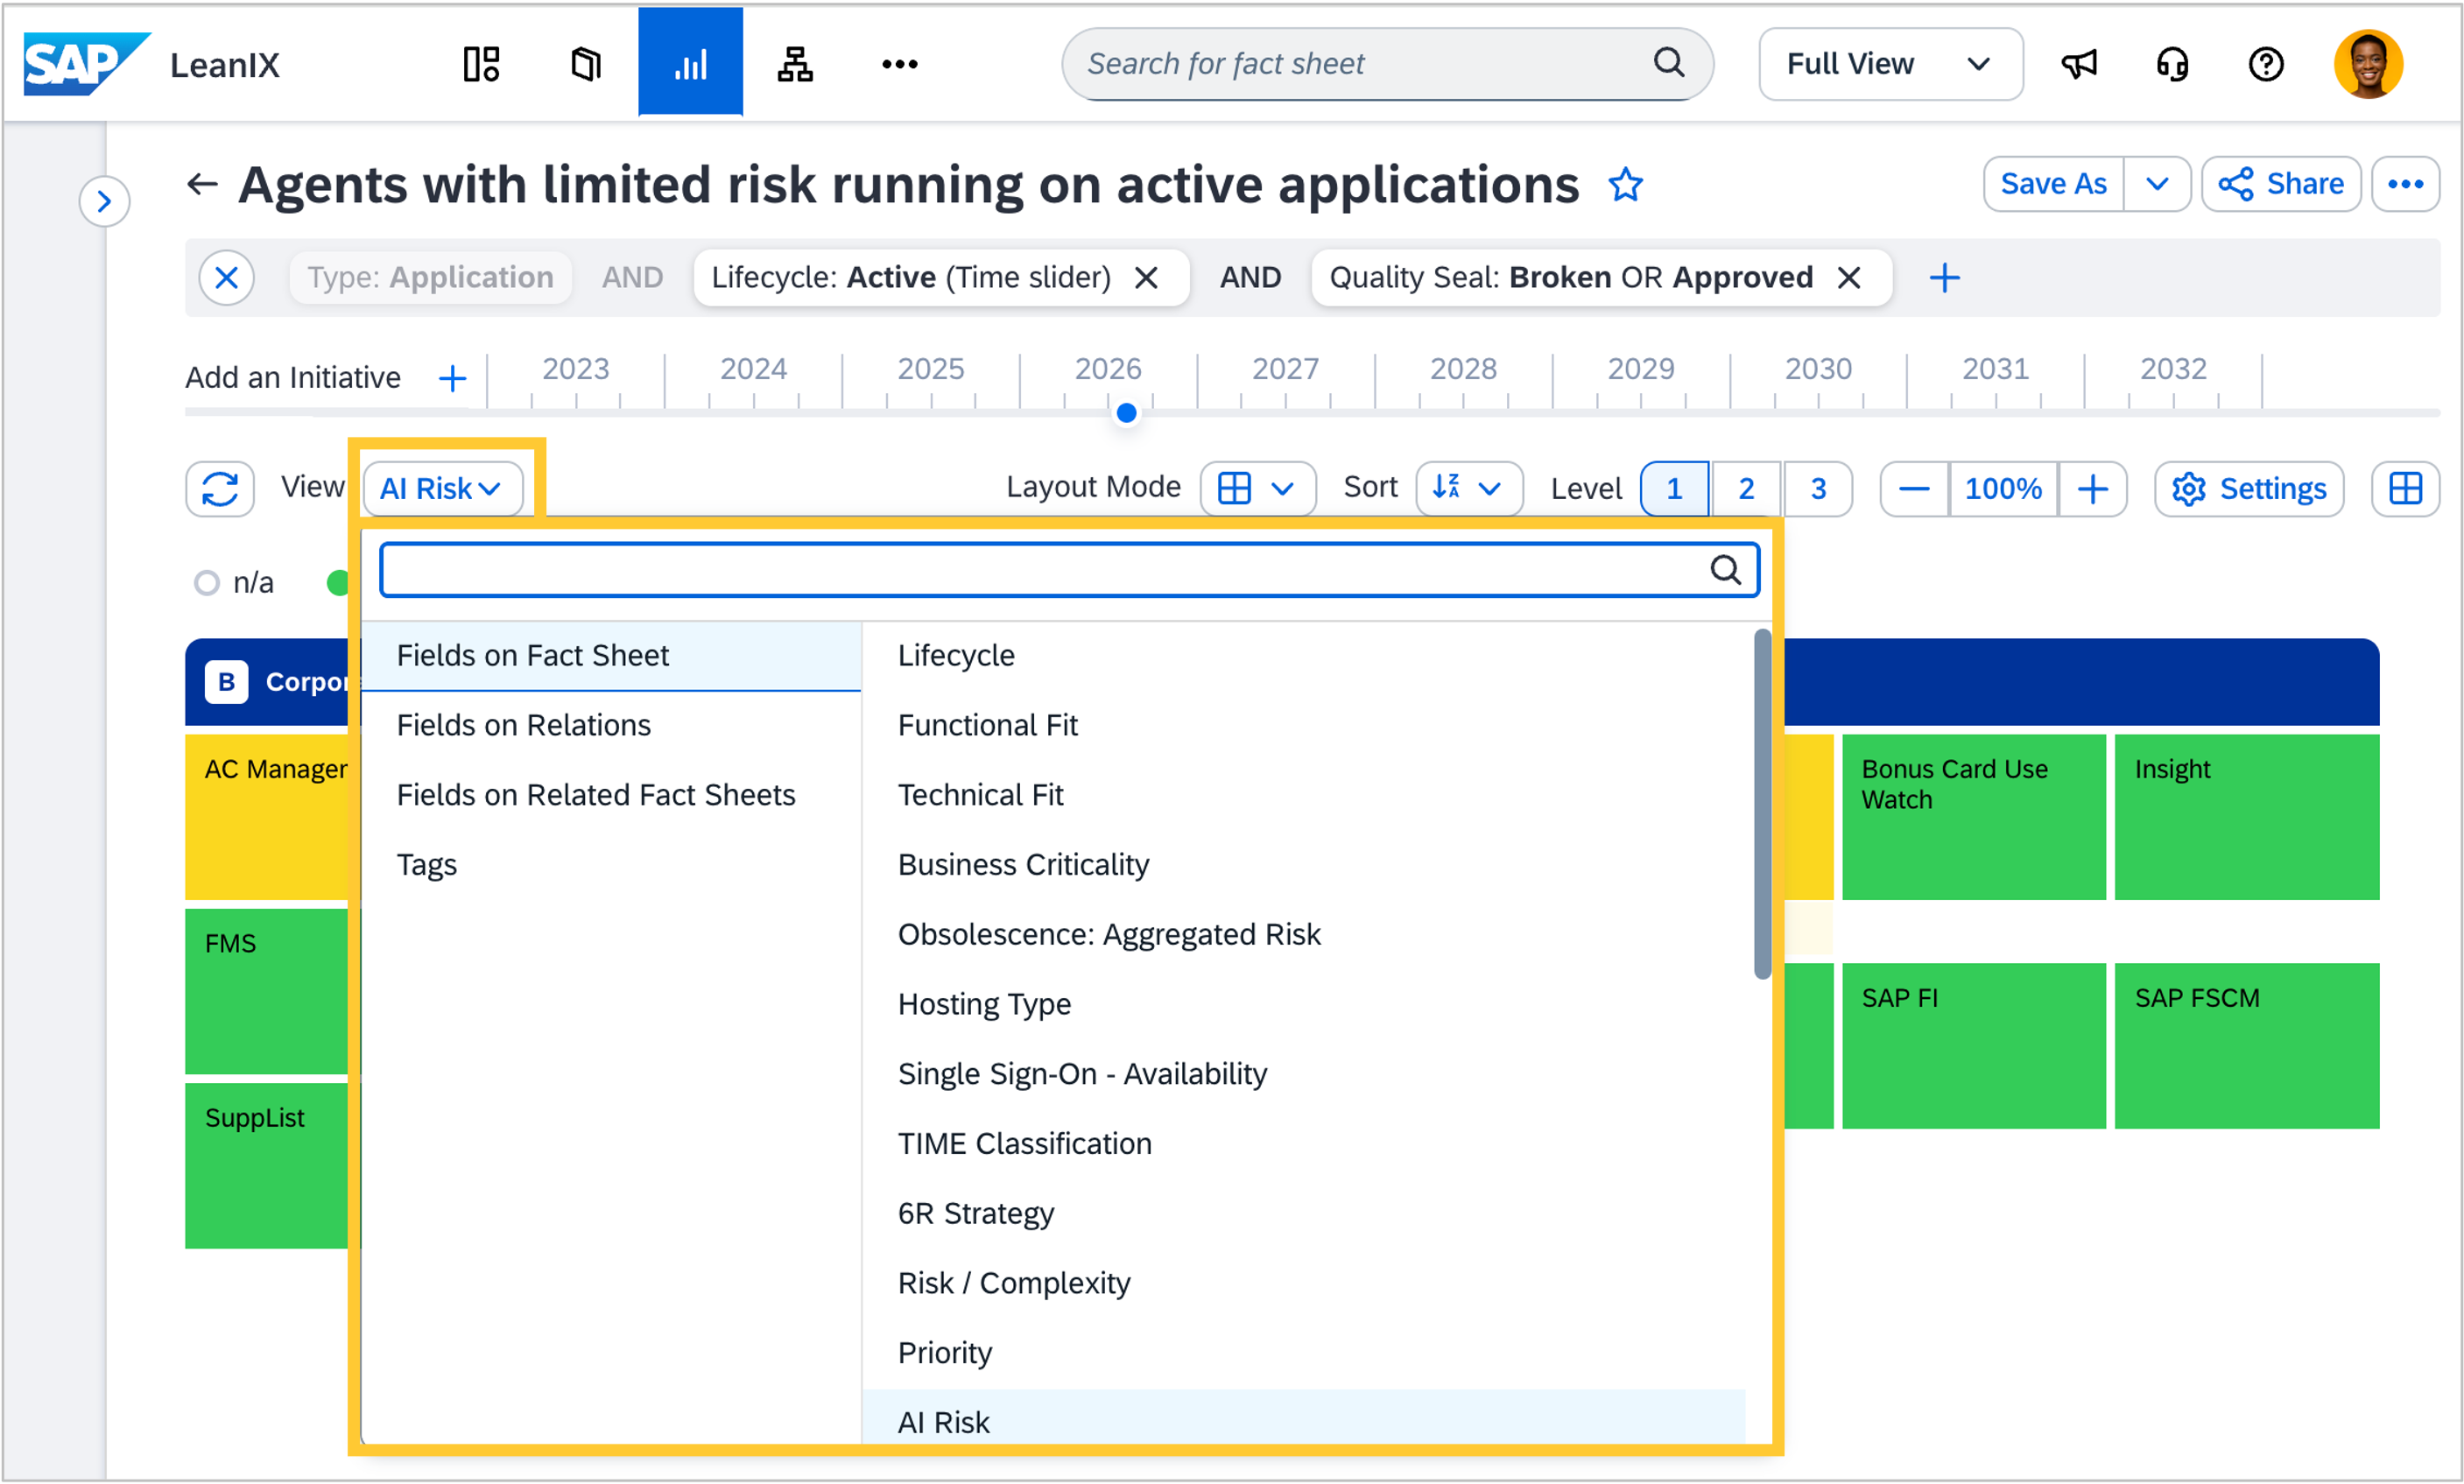The width and height of the screenshot is (2464, 1484).
Task: Refresh the report with reload icon
Action: (220, 489)
